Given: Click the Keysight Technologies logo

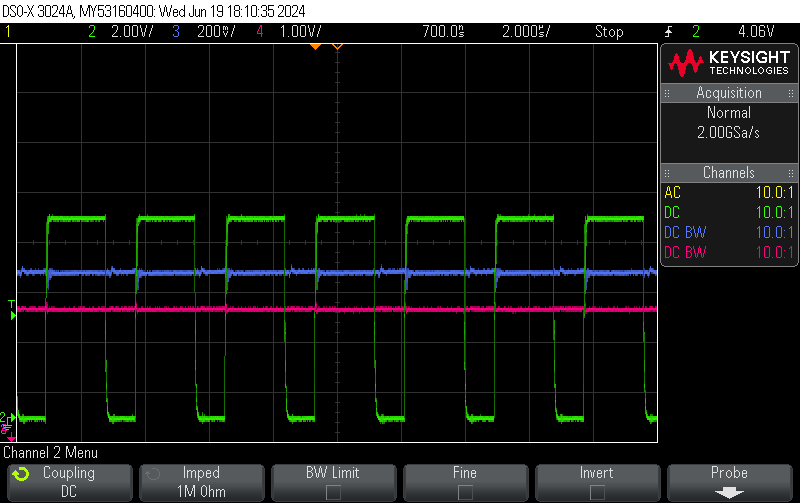Looking at the screenshot, I should pyautogui.click(x=729, y=63).
